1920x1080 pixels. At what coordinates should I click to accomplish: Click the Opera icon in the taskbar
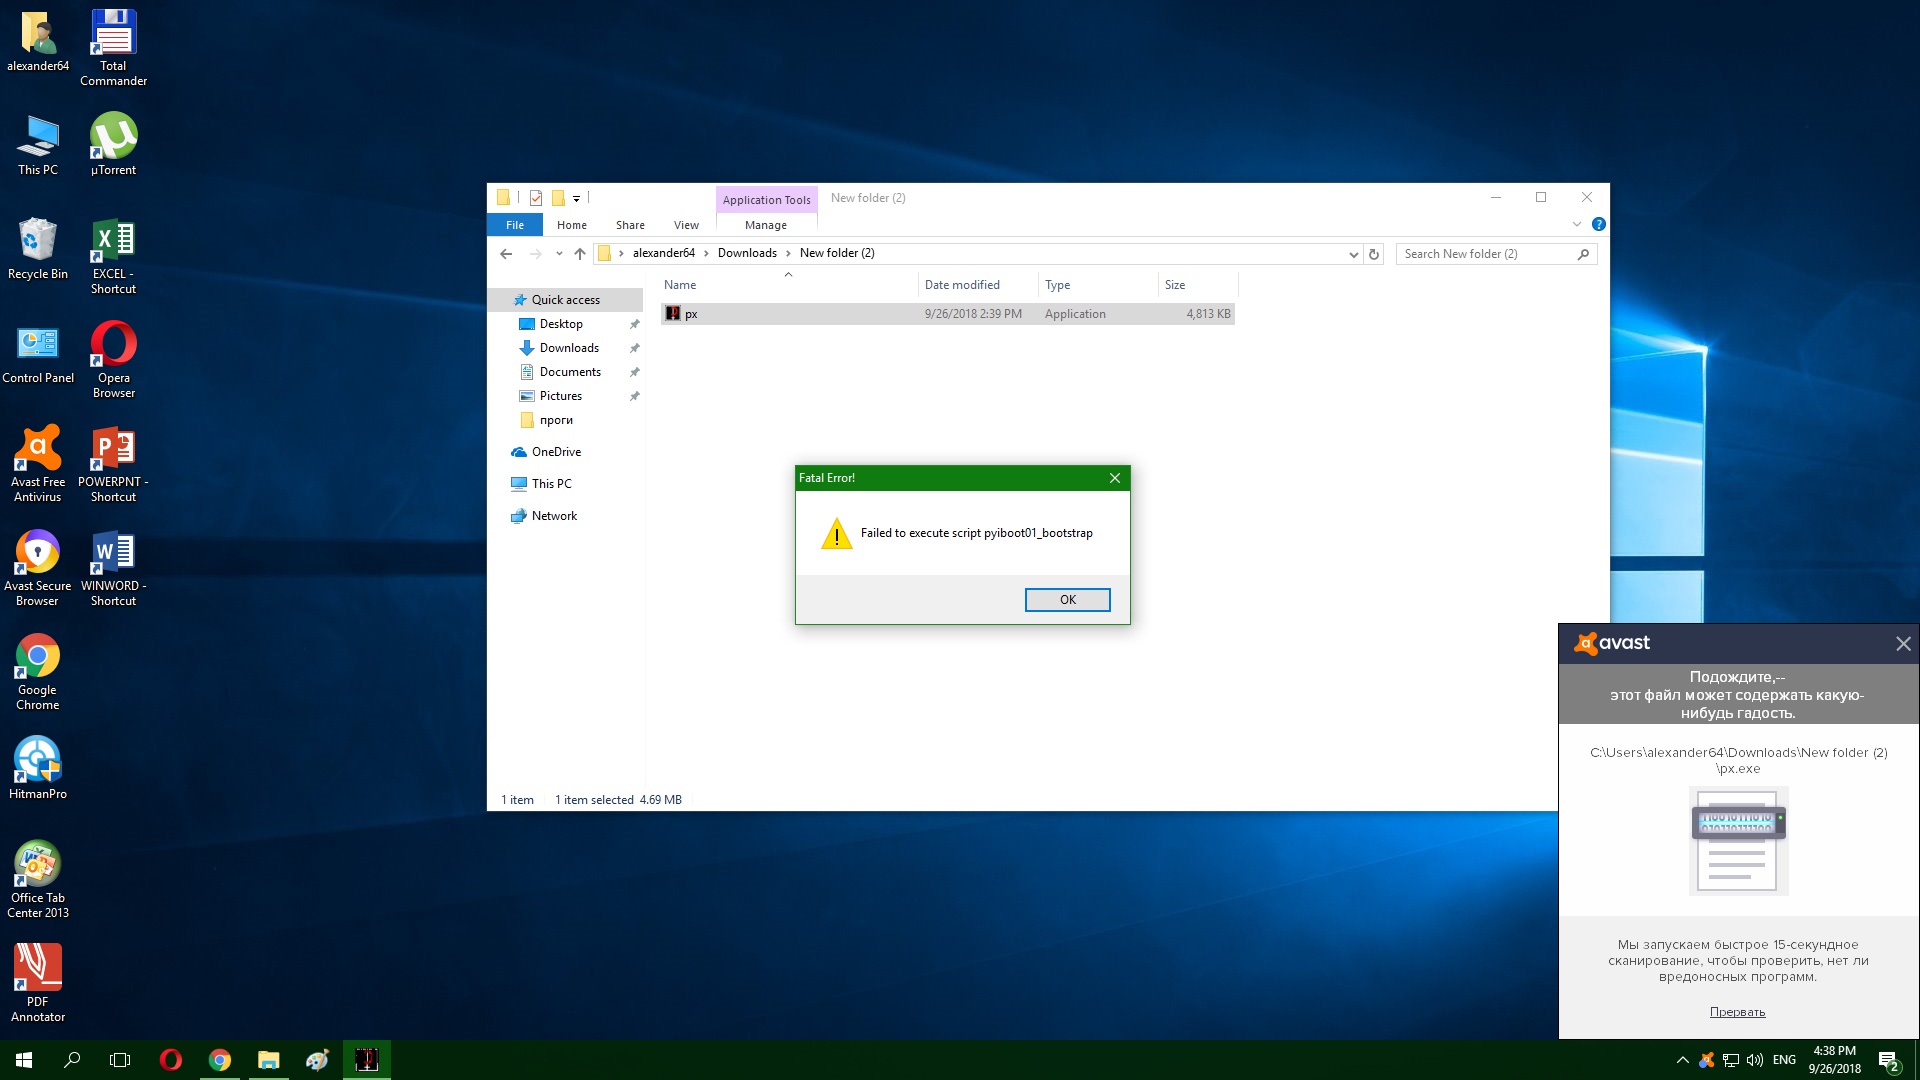click(171, 1060)
